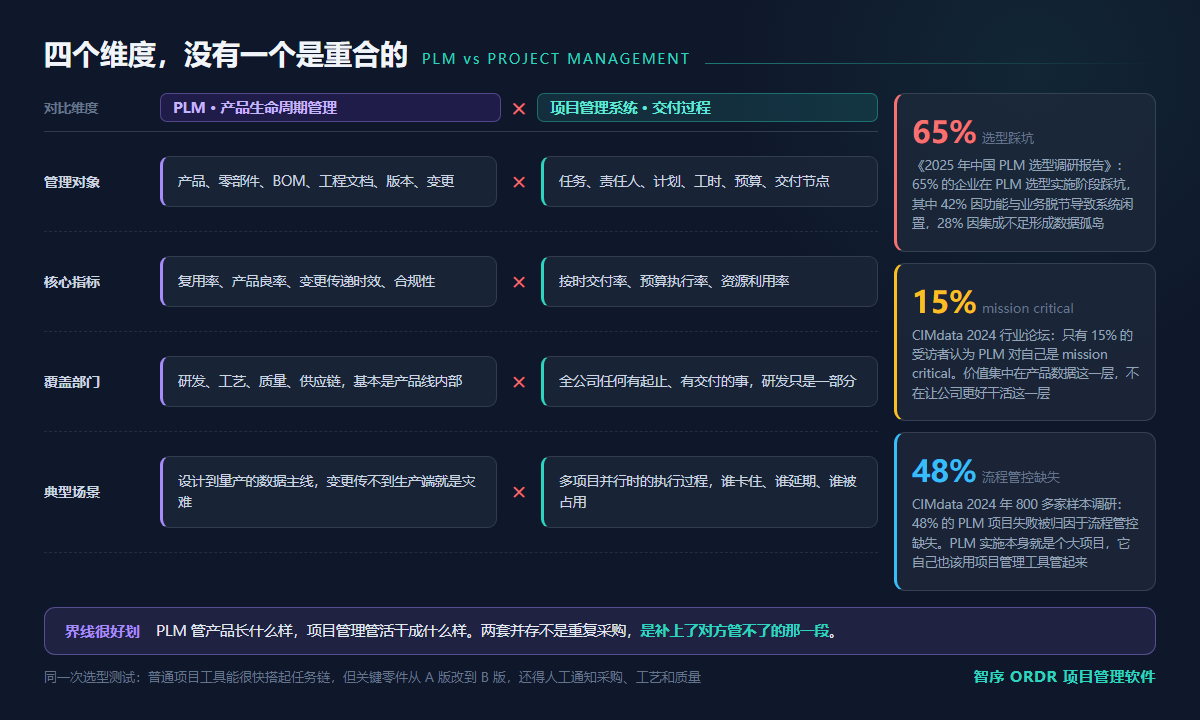This screenshot has height=720, width=1200.
Task: Click the '对比维度' label
Action: [71, 108]
